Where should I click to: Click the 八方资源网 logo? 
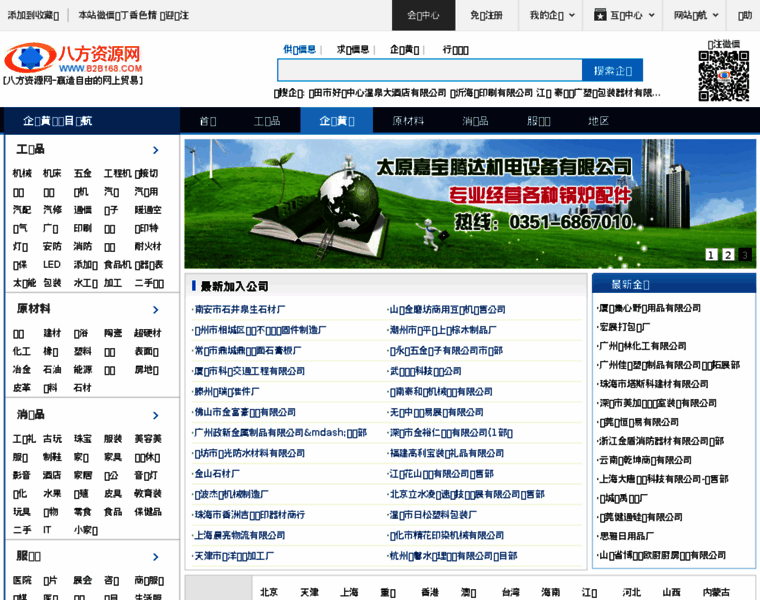pos(74,58)
